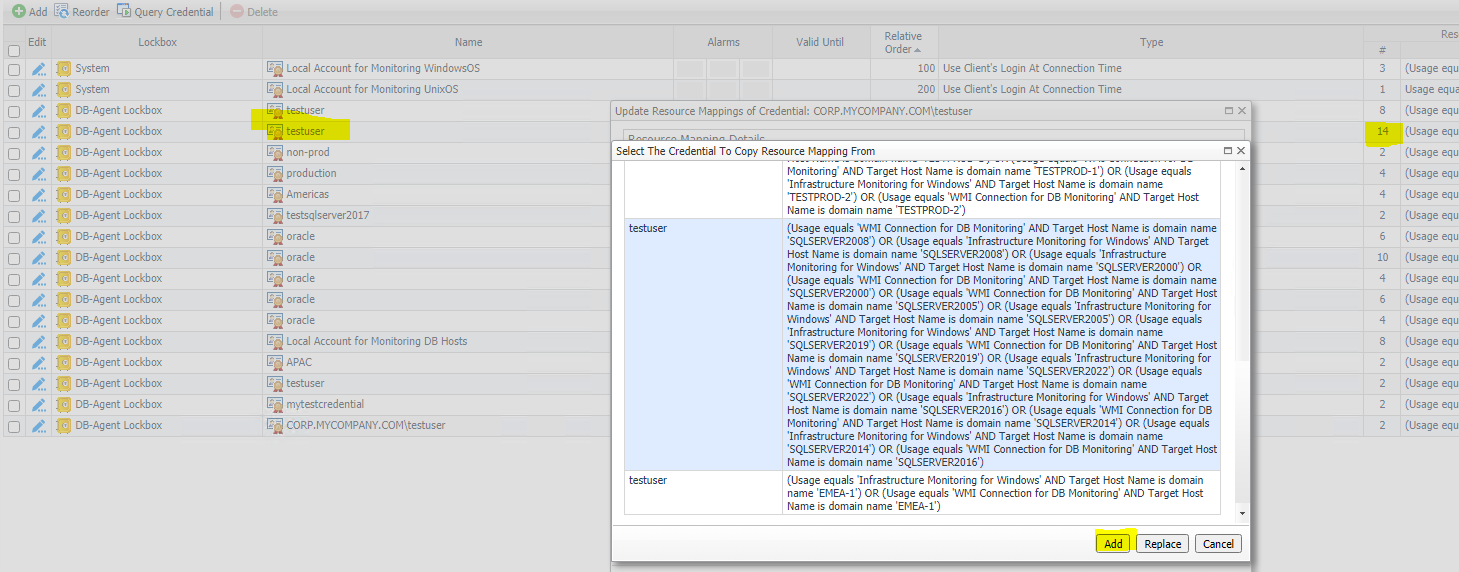Click the lockbox icon in the APAC row
Viewport: 1459px width, 572px height.
[x=64, y=363]
